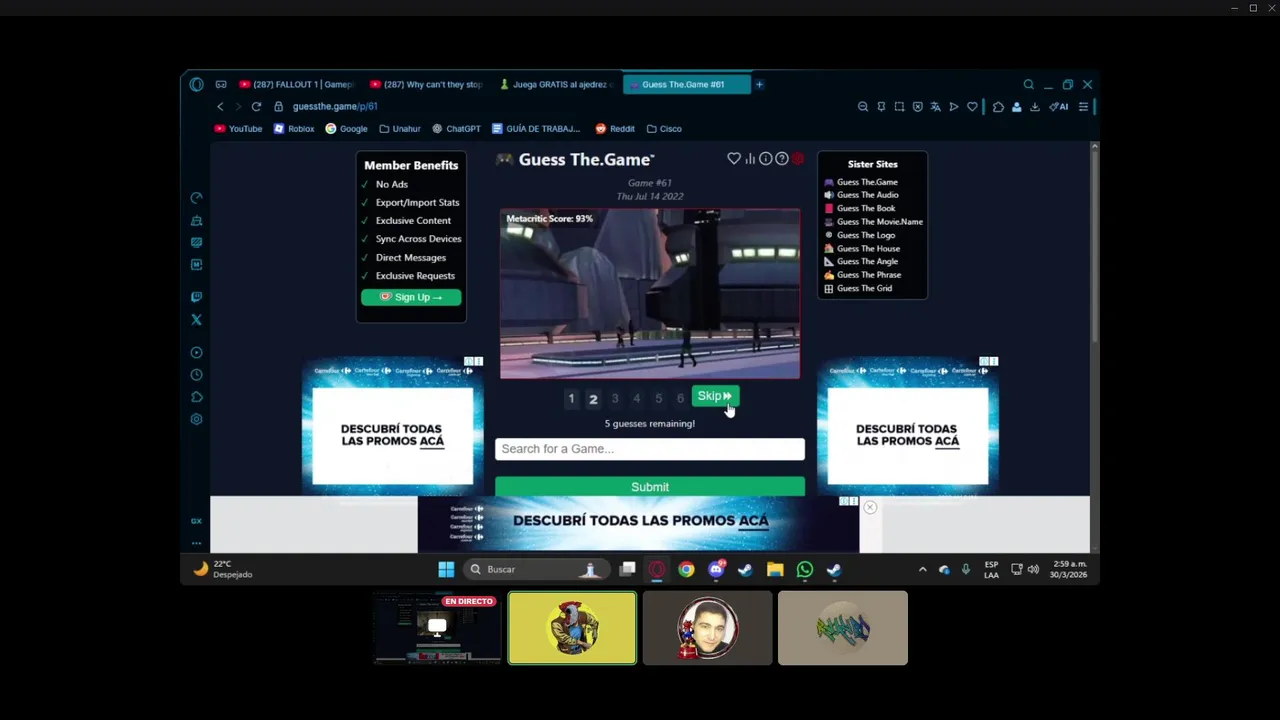Open YouTube bookmark

click(238, 128)
